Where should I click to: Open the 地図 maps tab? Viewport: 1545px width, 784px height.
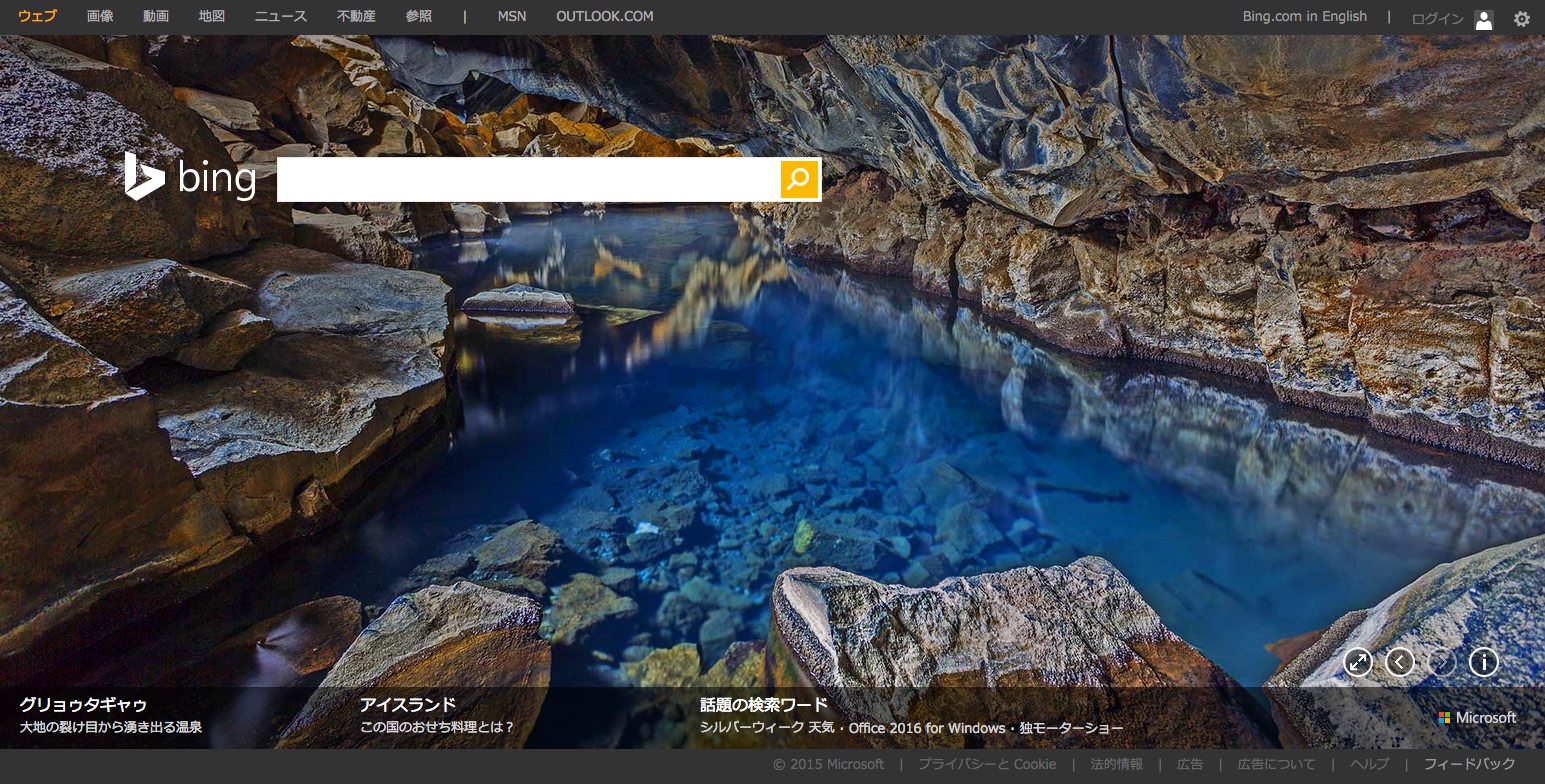(212, 16)
